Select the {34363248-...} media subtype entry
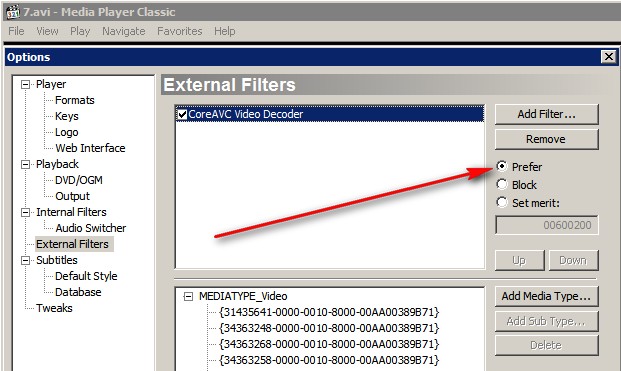Image resolution: width=621 pixels, height=371 pixels. (x=329, y=328)
